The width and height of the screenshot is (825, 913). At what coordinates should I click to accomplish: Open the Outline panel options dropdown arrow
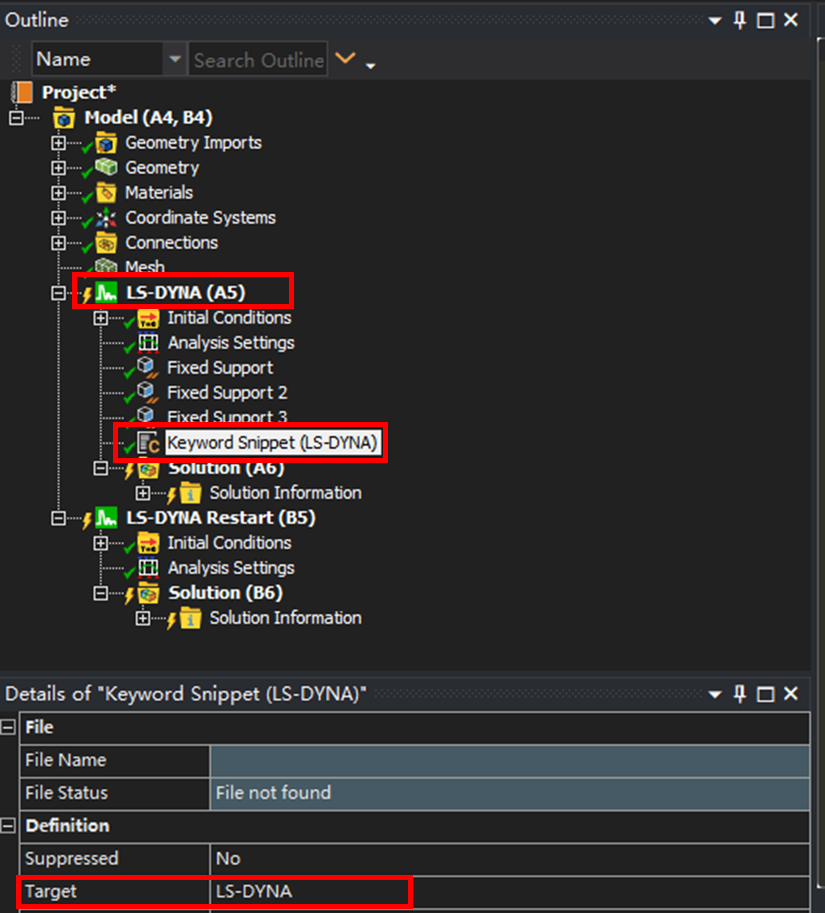click(715, 22)
